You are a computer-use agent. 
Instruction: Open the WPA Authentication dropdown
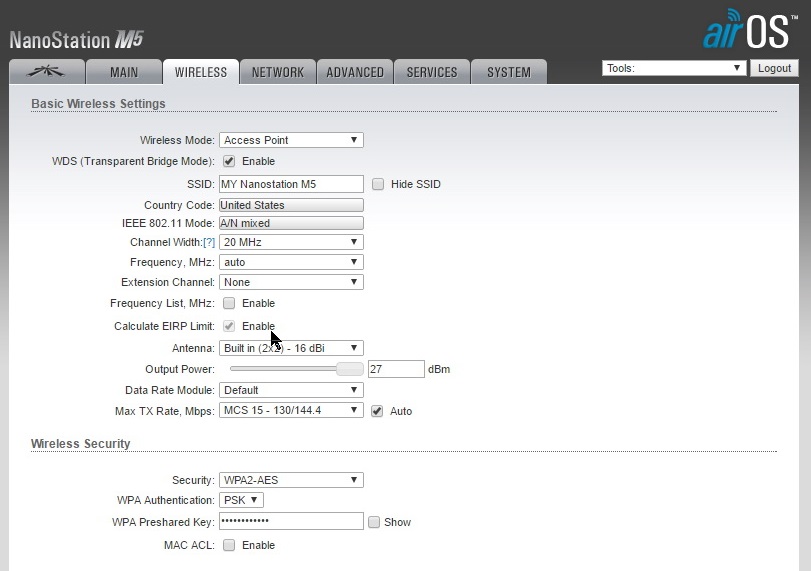point(242,500)
